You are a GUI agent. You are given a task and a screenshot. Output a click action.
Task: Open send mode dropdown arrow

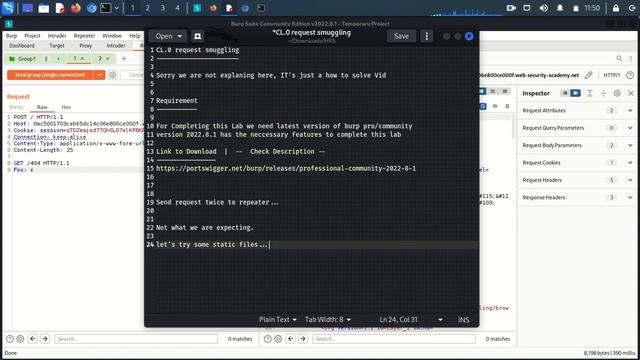coord(99,75)
